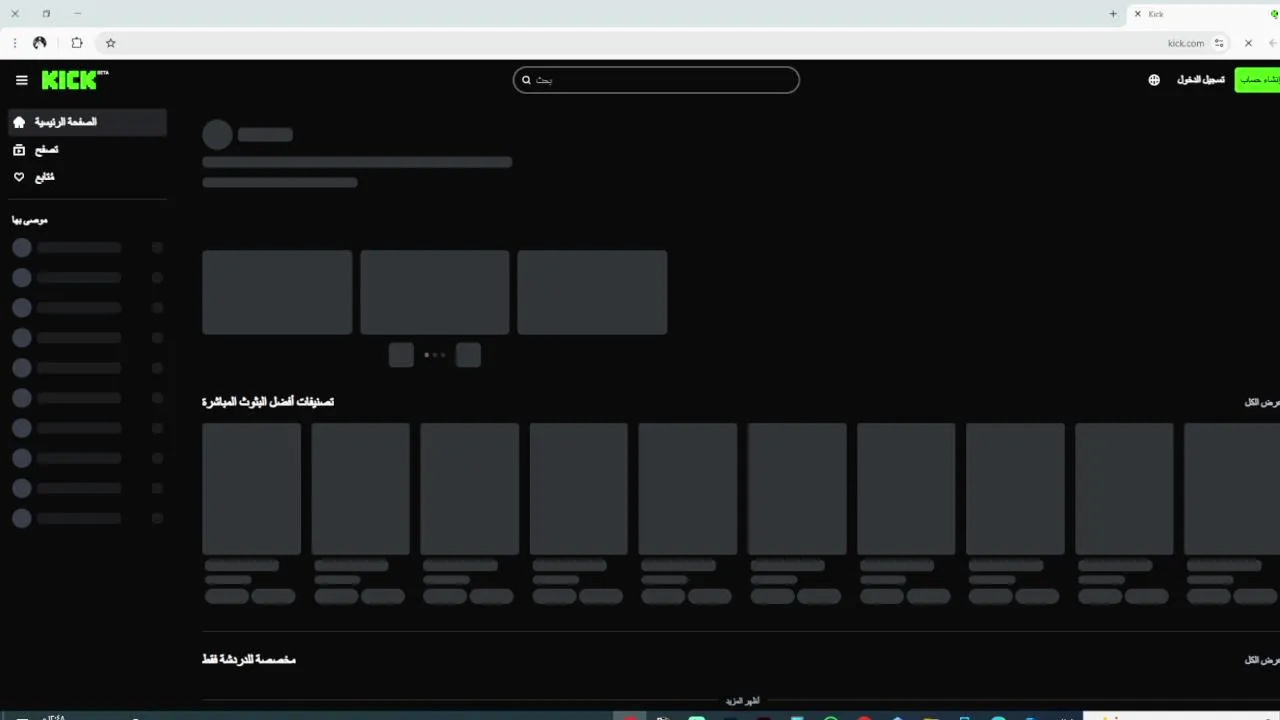The image size is (1280, 720).
Task: Bookmark this page with the star icon
Action: 111,43
